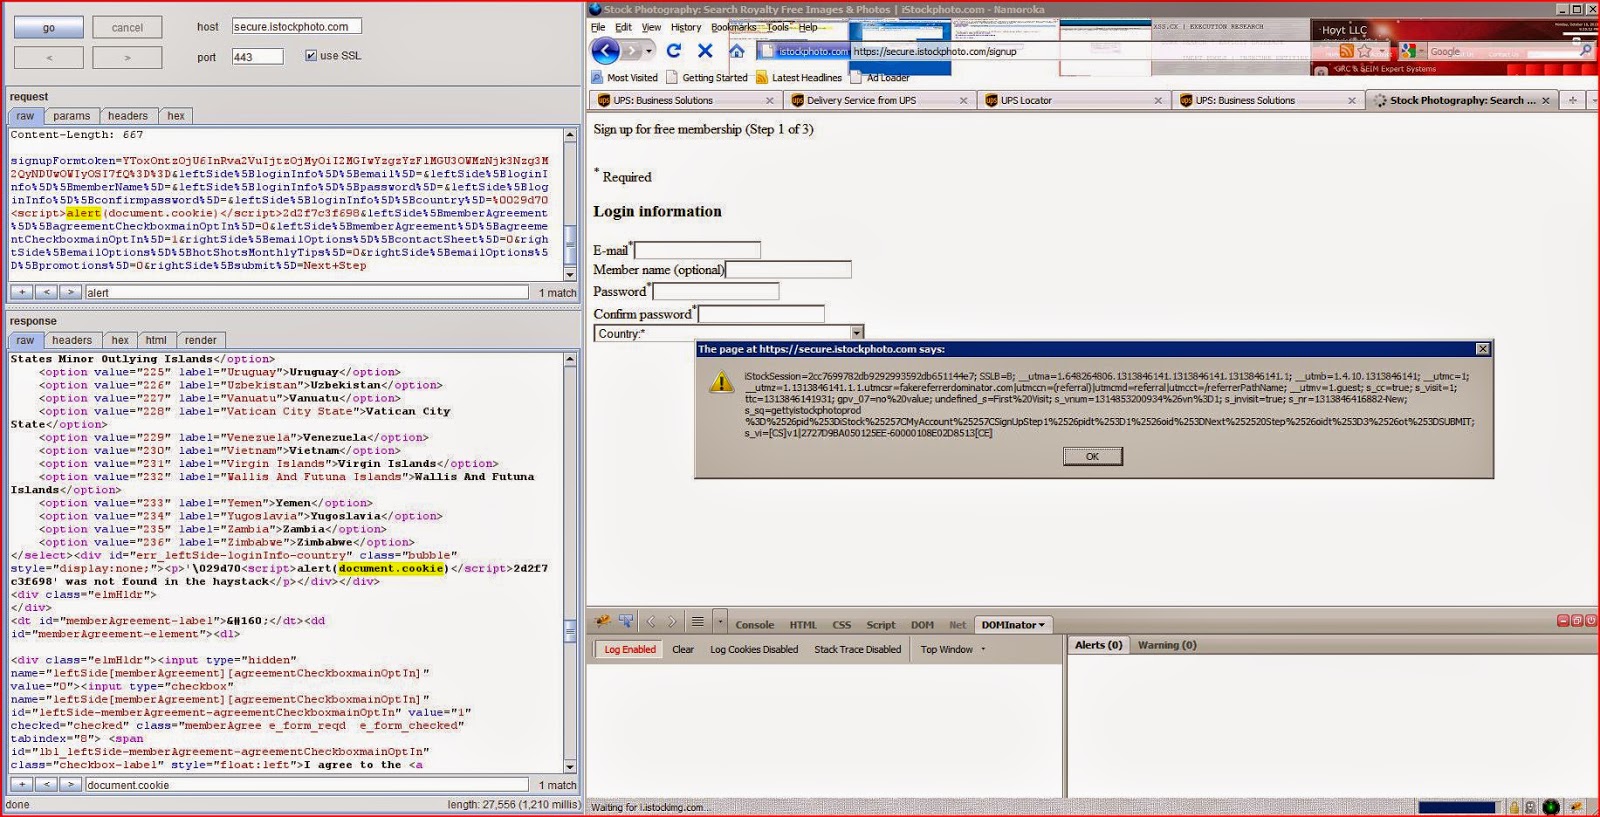The width and height of the screenshot is (1600, 817).
Task: Minimize the Firebug panel with red minus icon
Action: [x=1563, y=621]
